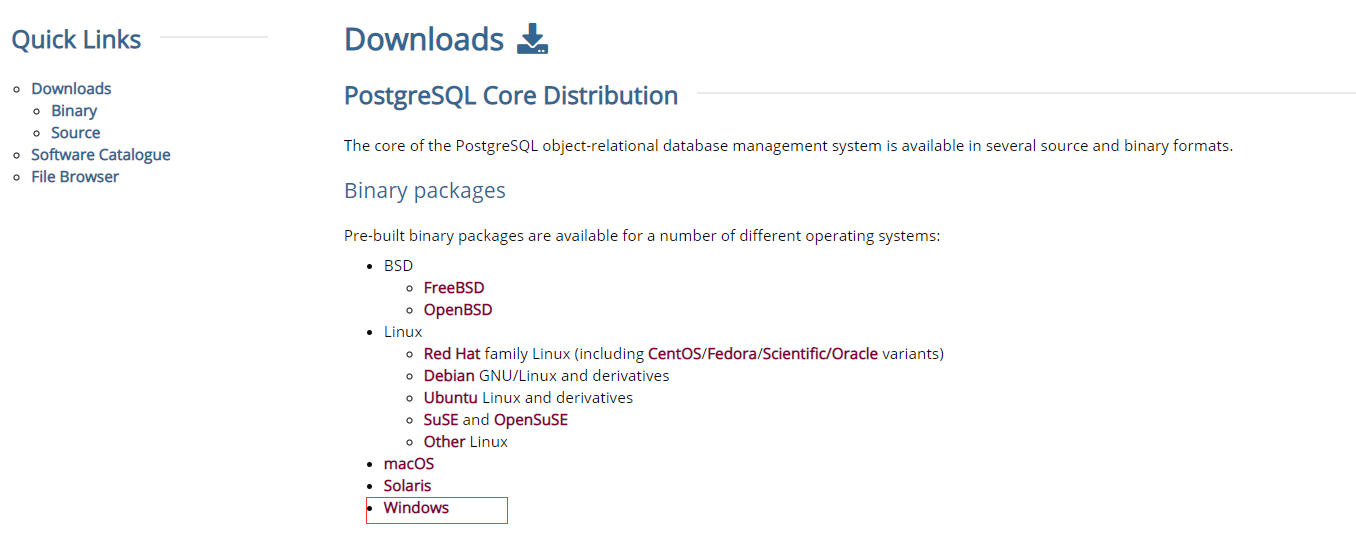Click the Quick Links sidebar heading

pyautogui.click(x=76, y=40)
